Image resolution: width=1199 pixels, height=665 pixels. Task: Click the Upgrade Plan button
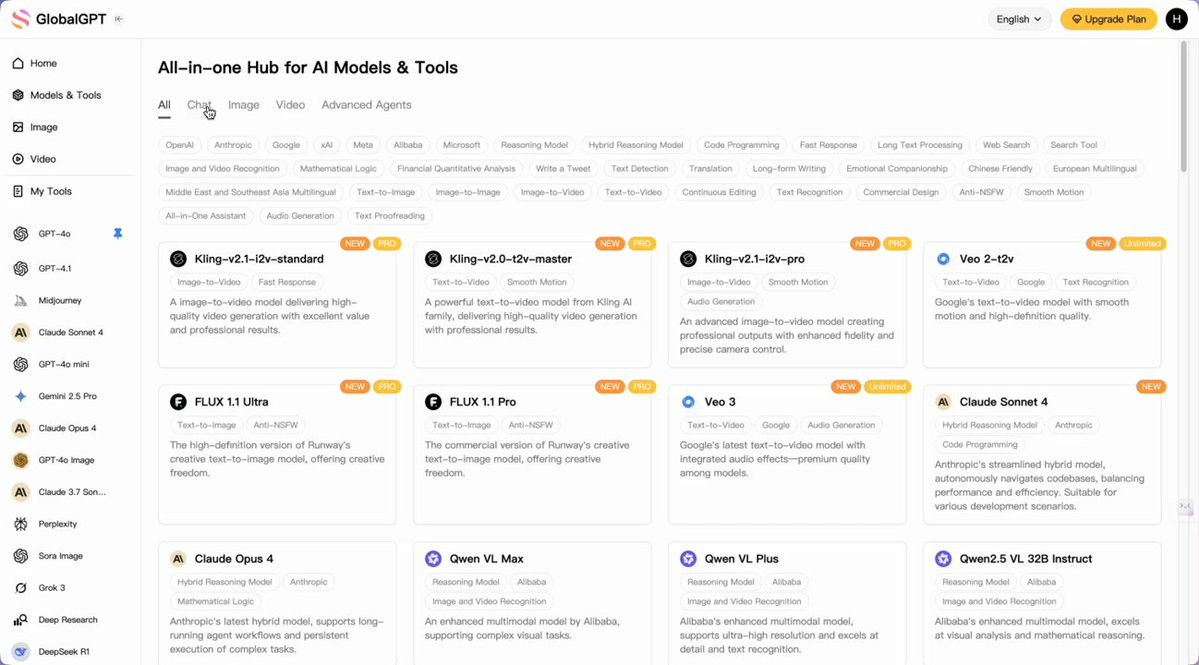[x=1109, y=19]
